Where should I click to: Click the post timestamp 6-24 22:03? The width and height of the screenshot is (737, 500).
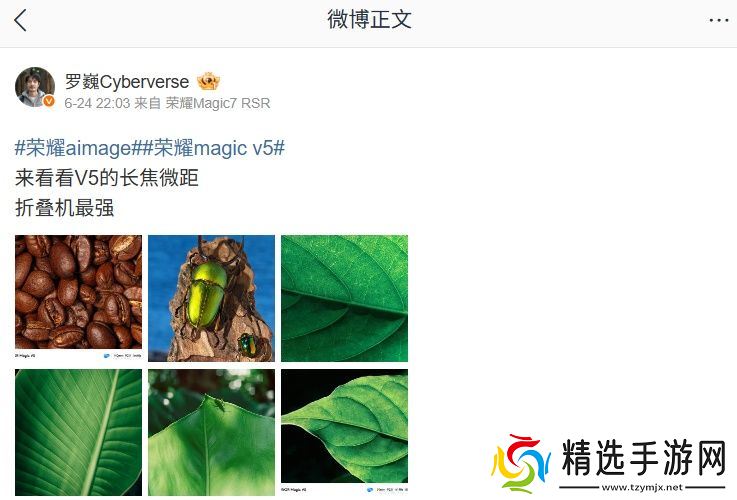tap(97, 103)
